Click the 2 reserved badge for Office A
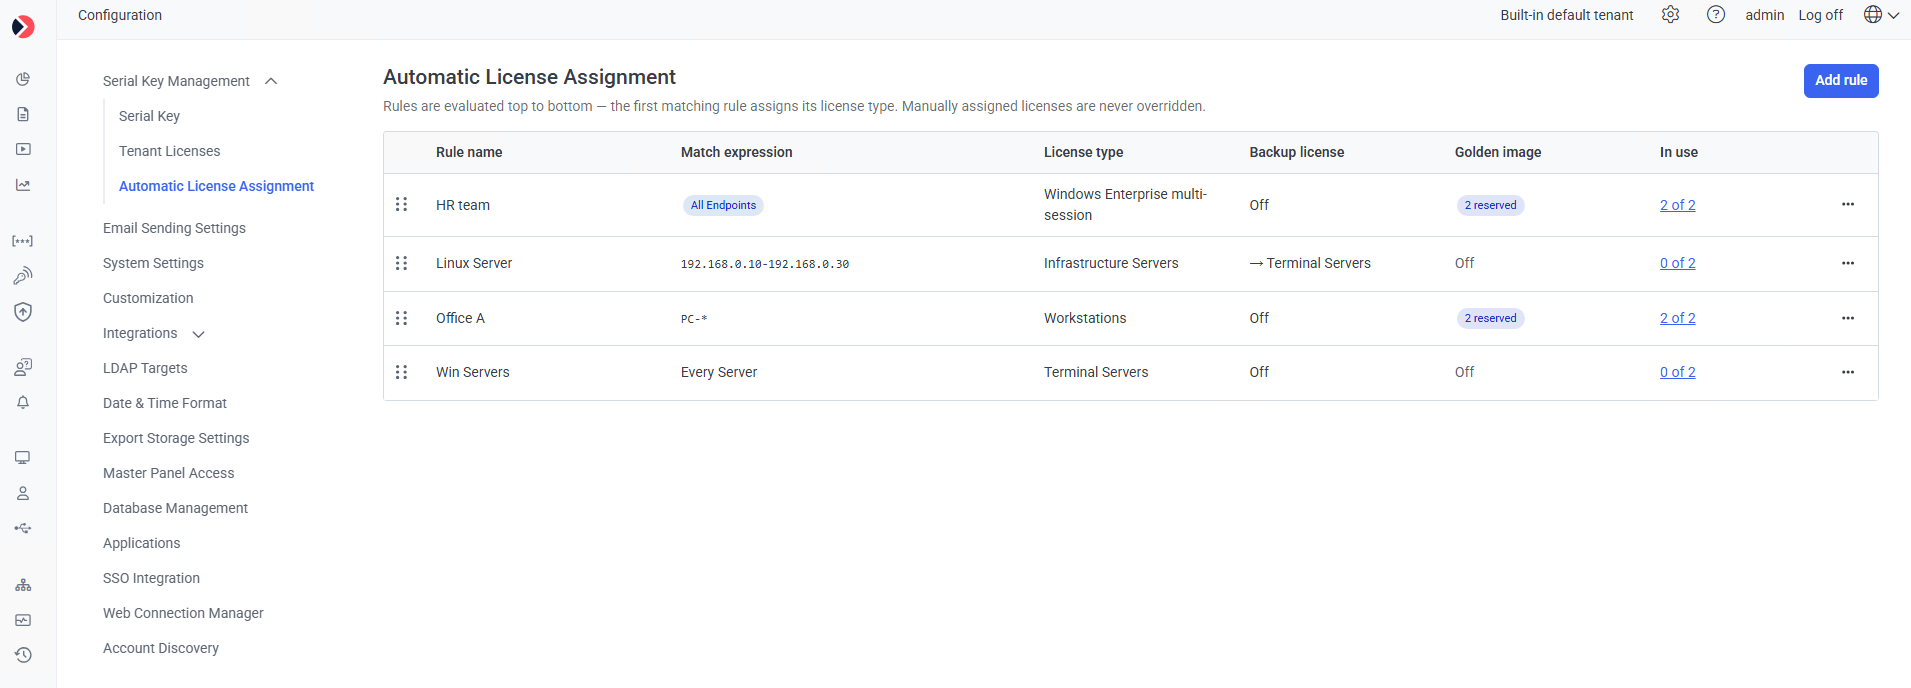The image size is (1911, 688). click(x=1490, y=318)
